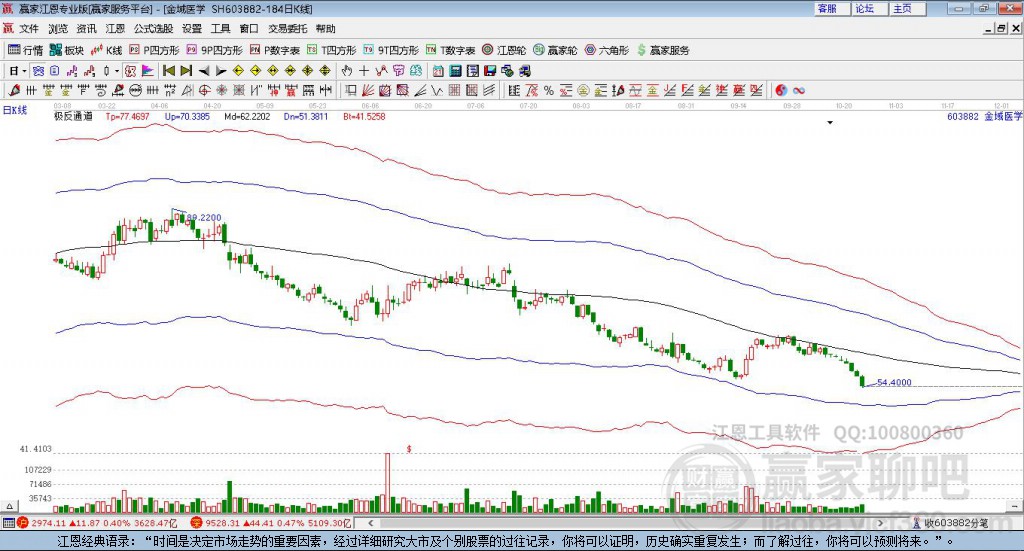Open the 行情 market quotes view

tap(25, 50)
